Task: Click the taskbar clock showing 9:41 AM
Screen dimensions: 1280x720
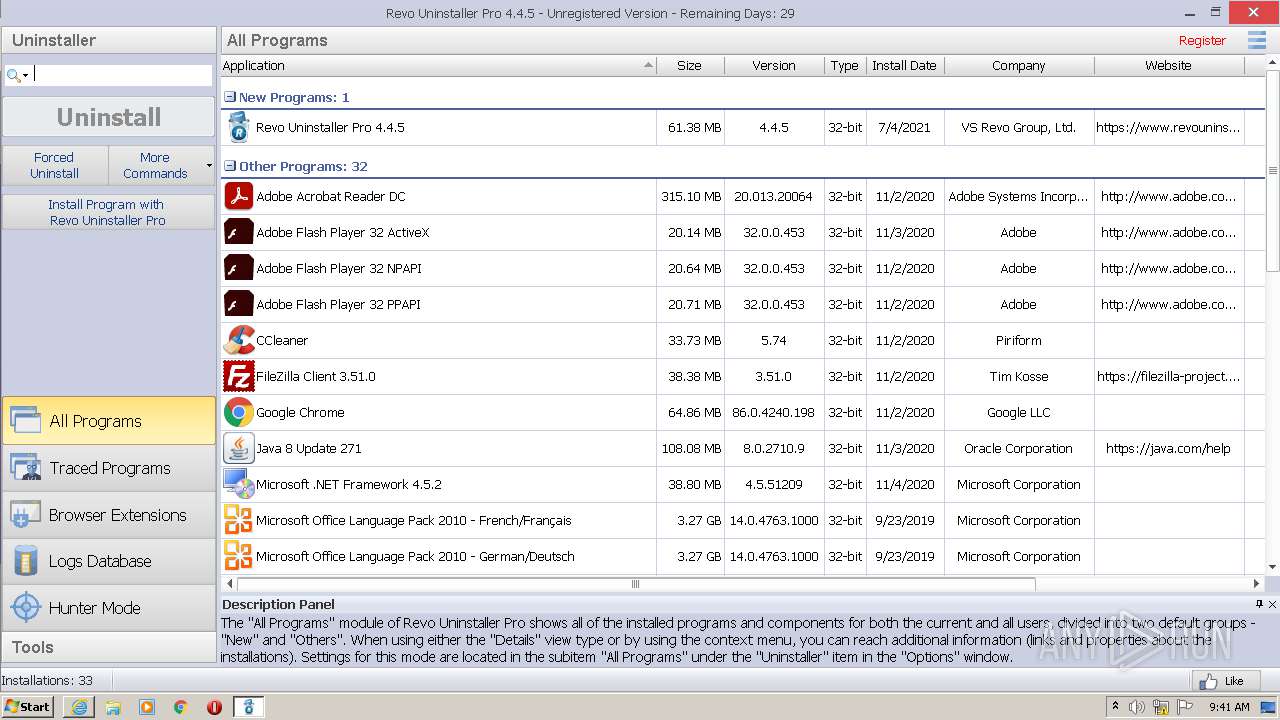Action: 1229,707
